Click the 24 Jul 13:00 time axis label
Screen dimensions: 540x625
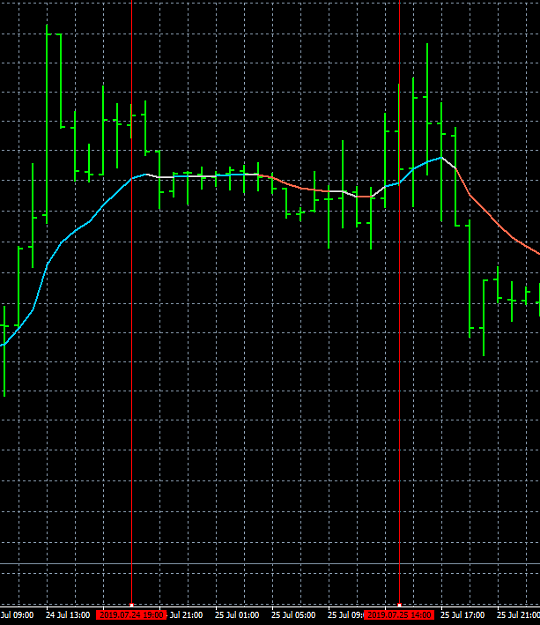point(68,615)
